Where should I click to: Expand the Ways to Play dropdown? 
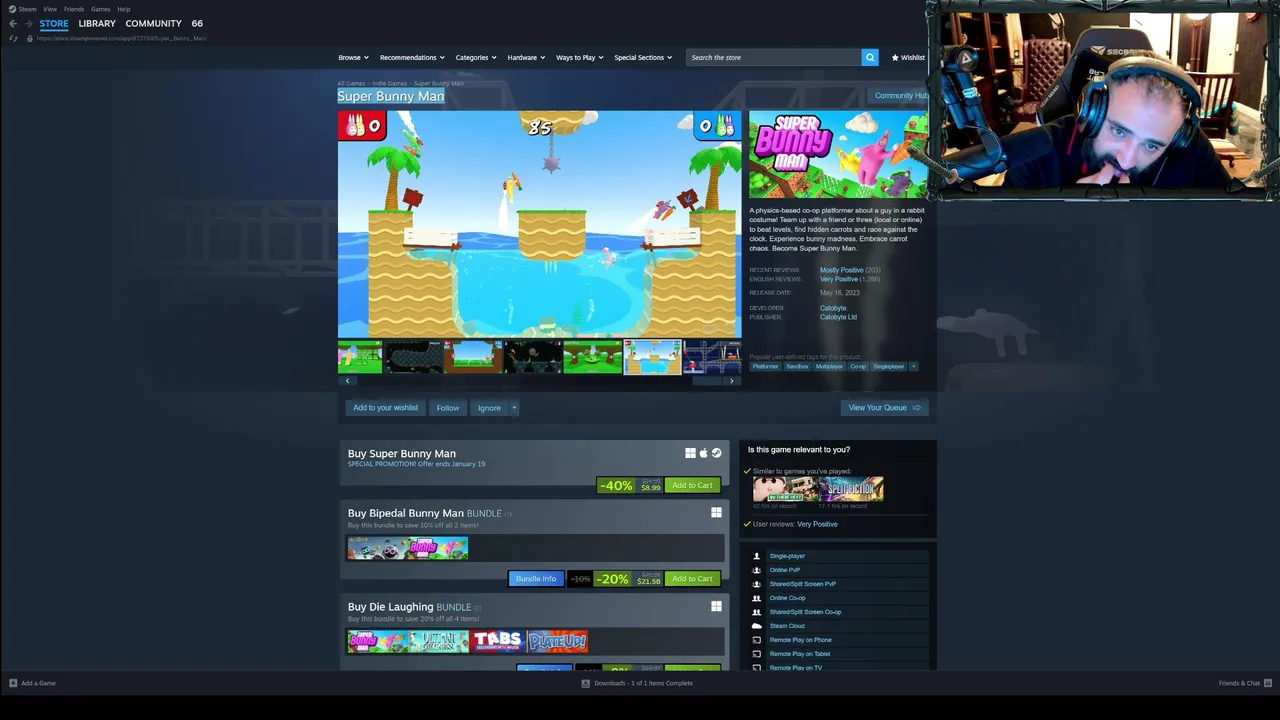coord(580,57)
